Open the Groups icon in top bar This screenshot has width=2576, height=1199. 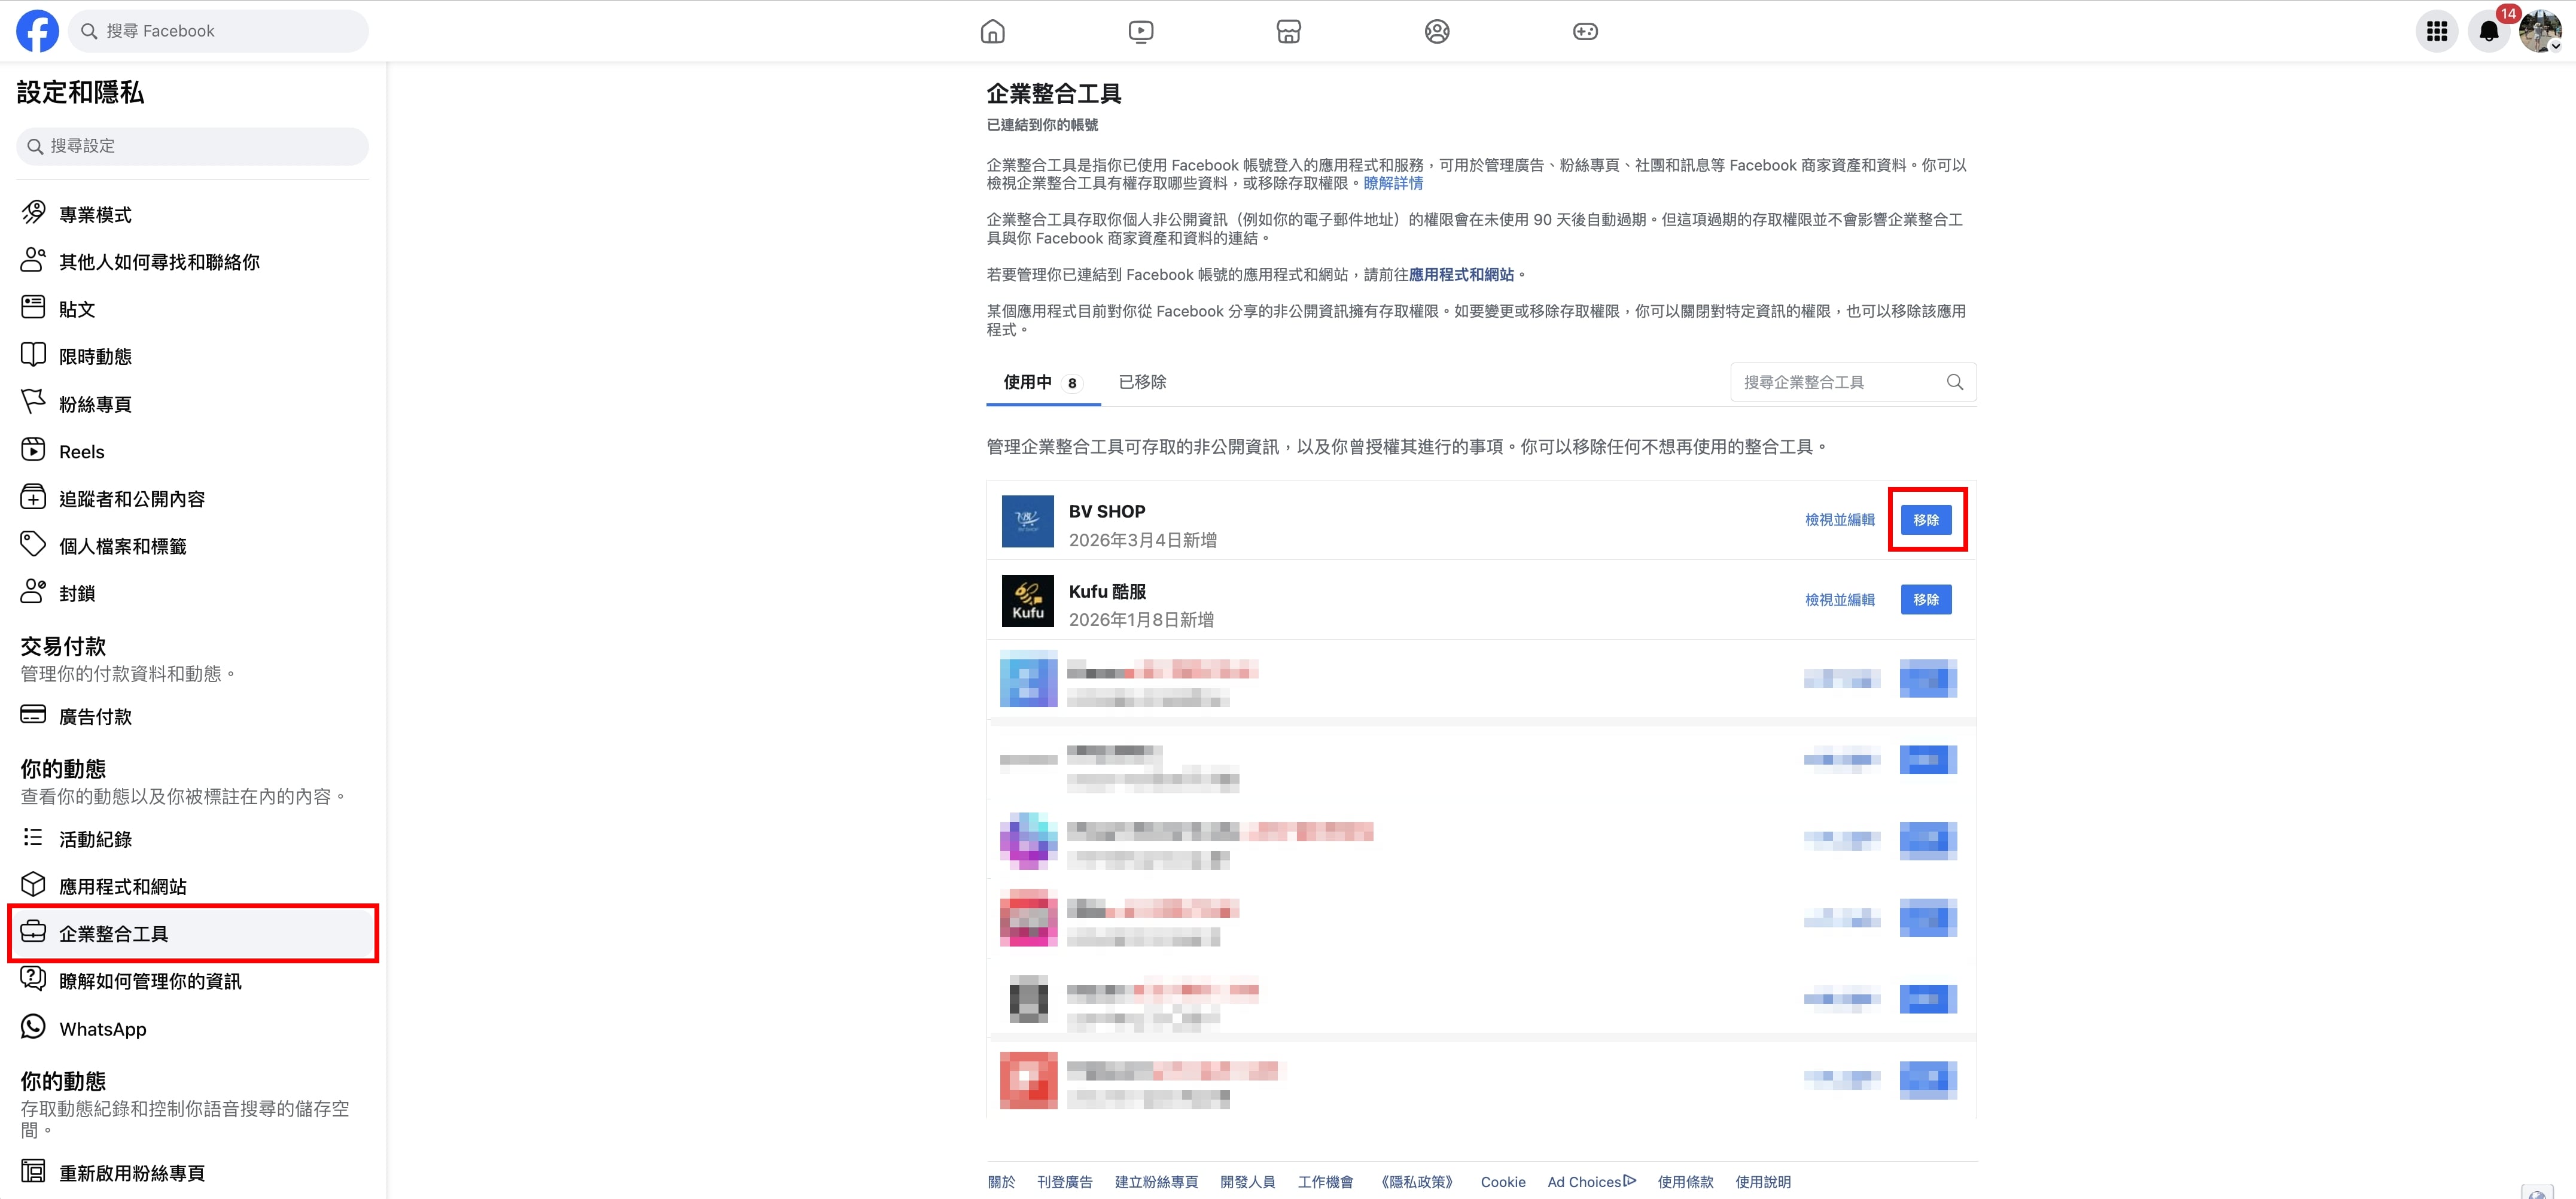tap(1436, 32)
